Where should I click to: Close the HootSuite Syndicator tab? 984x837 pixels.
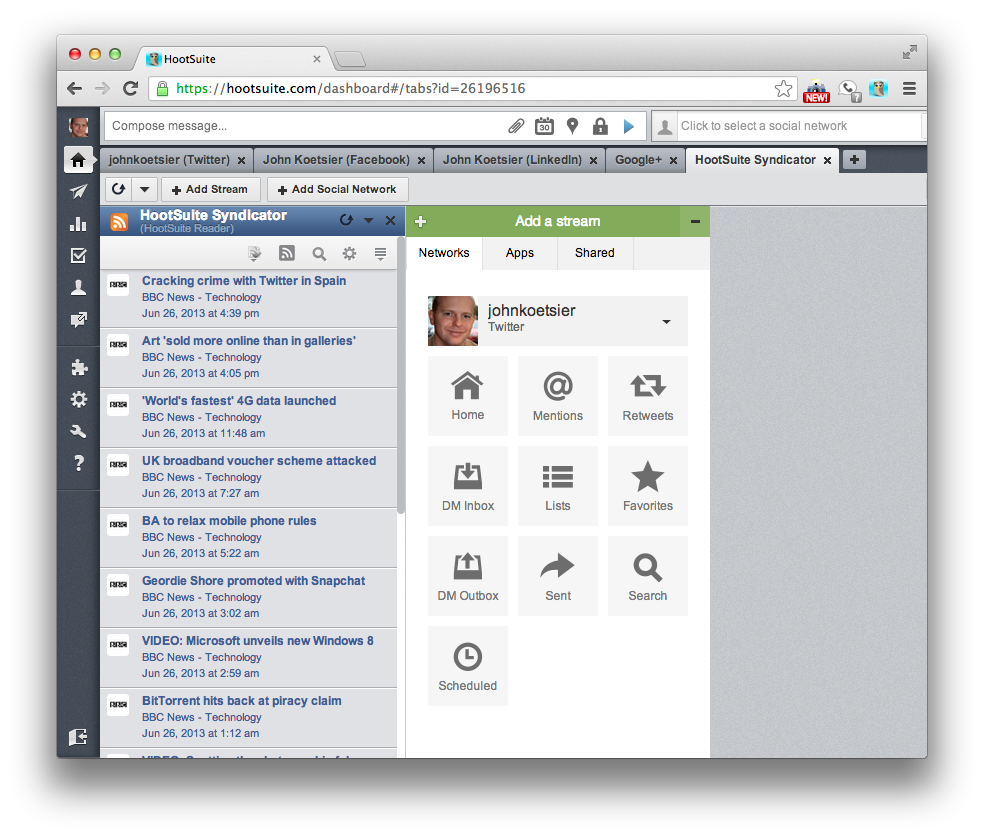(827, 161)
